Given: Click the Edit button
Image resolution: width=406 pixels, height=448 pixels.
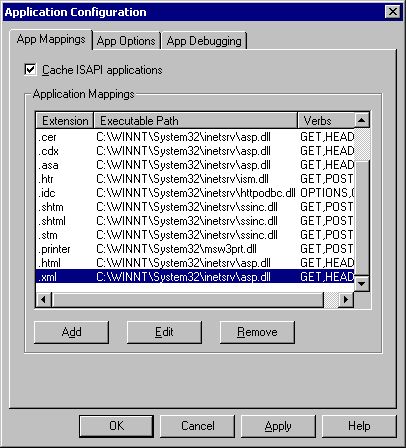Looking at the screenshot, I should pyautogui.click(x=164, y=332).
